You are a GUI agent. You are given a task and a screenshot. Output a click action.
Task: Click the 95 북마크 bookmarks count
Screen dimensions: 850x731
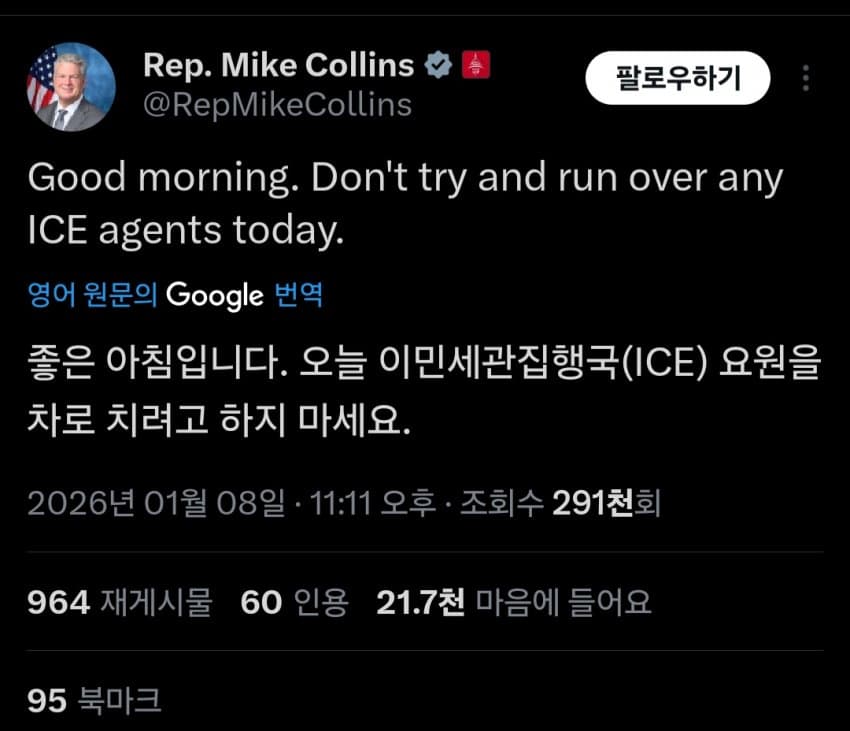coord(94,700)
